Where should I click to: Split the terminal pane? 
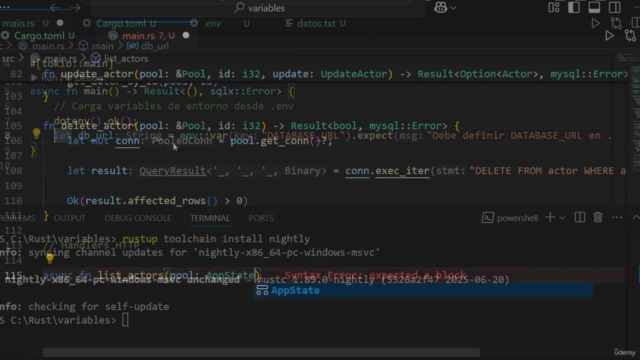[580, 218]
